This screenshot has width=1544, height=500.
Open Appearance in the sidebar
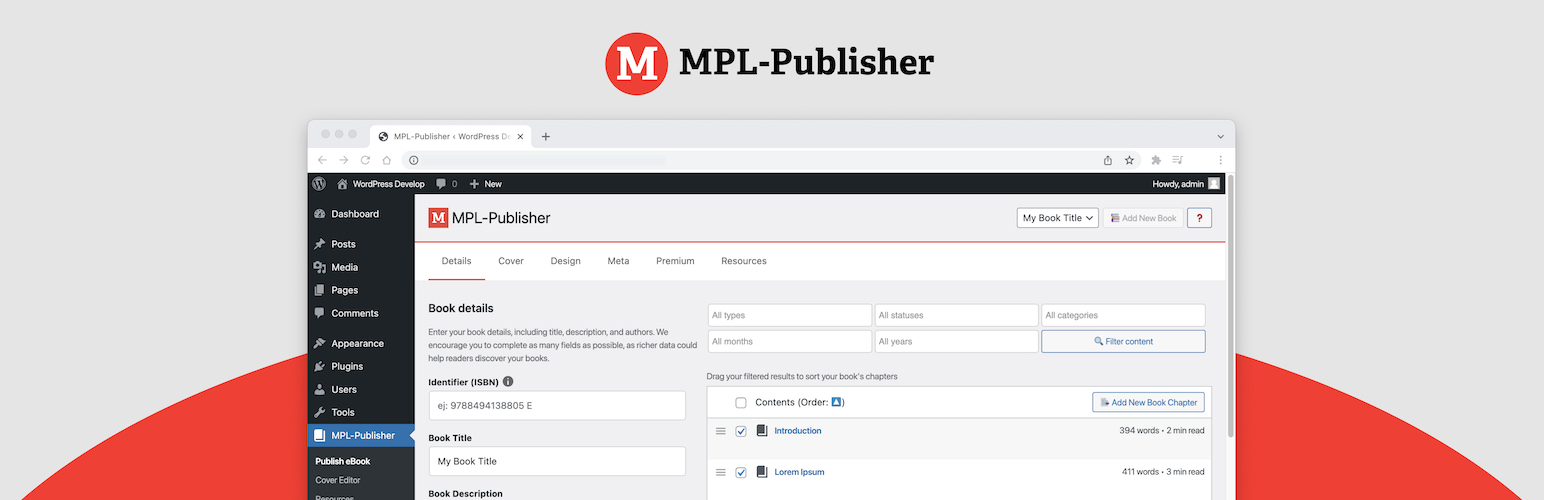361,343
